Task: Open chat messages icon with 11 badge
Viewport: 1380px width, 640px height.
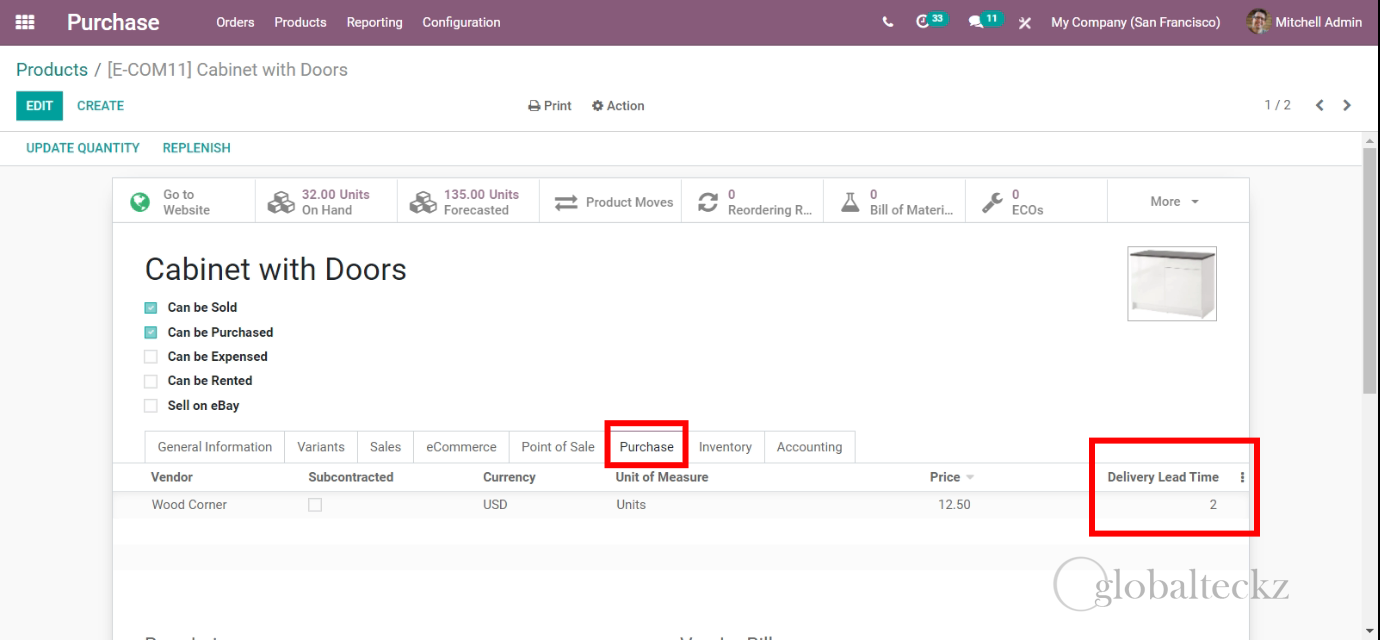Action: click(985, 21)
